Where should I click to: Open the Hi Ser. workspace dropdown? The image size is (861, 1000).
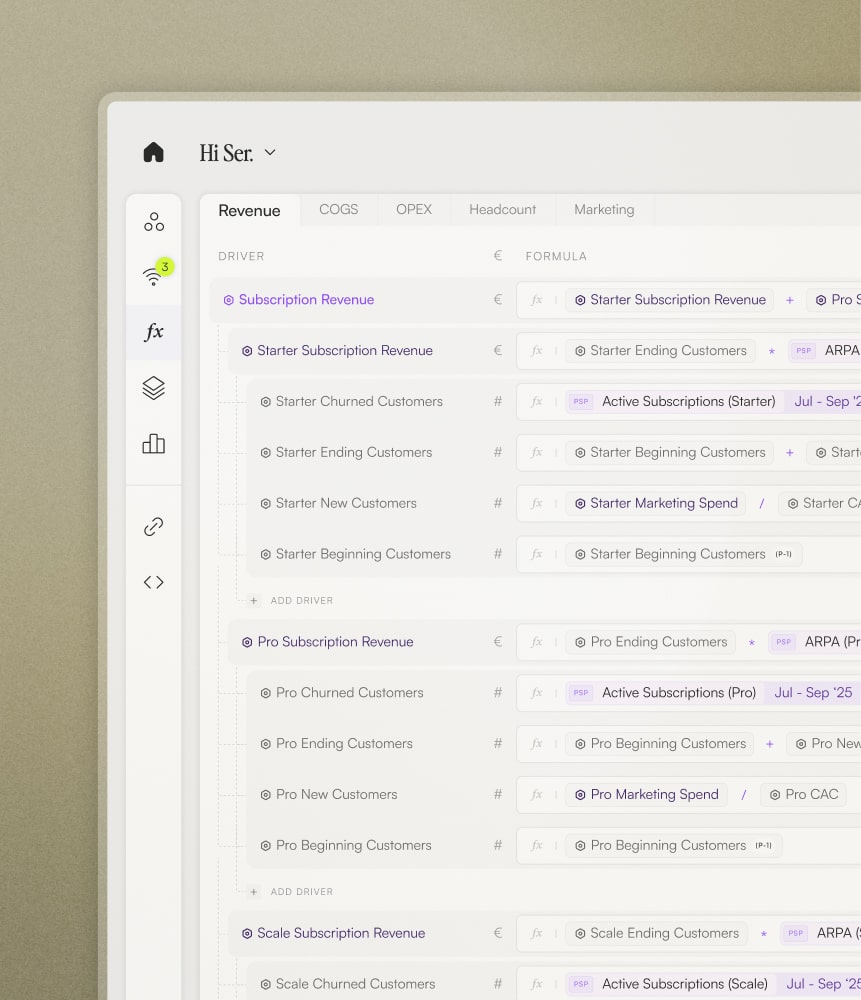(268, 153)
